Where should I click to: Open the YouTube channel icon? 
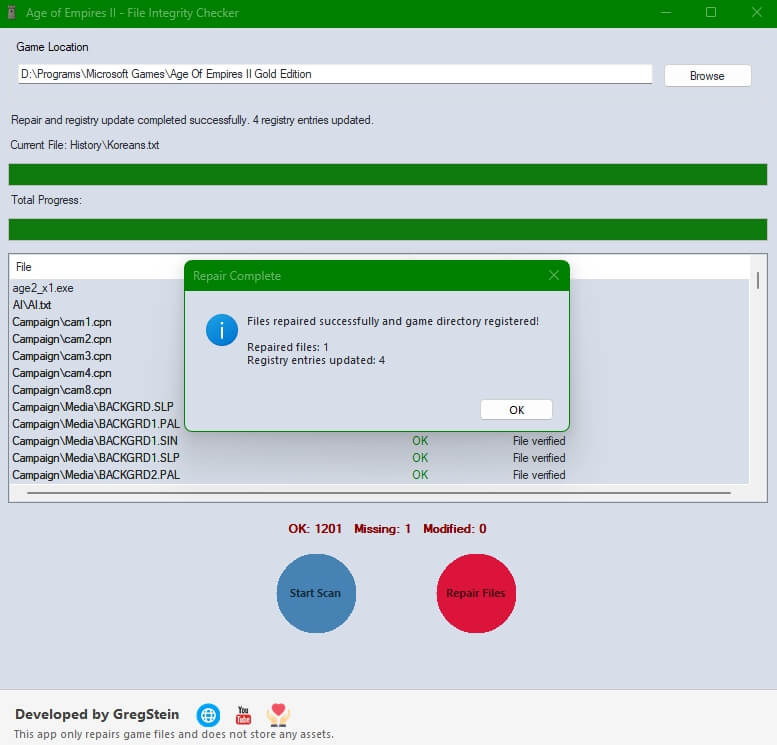(x=243, y=715)
